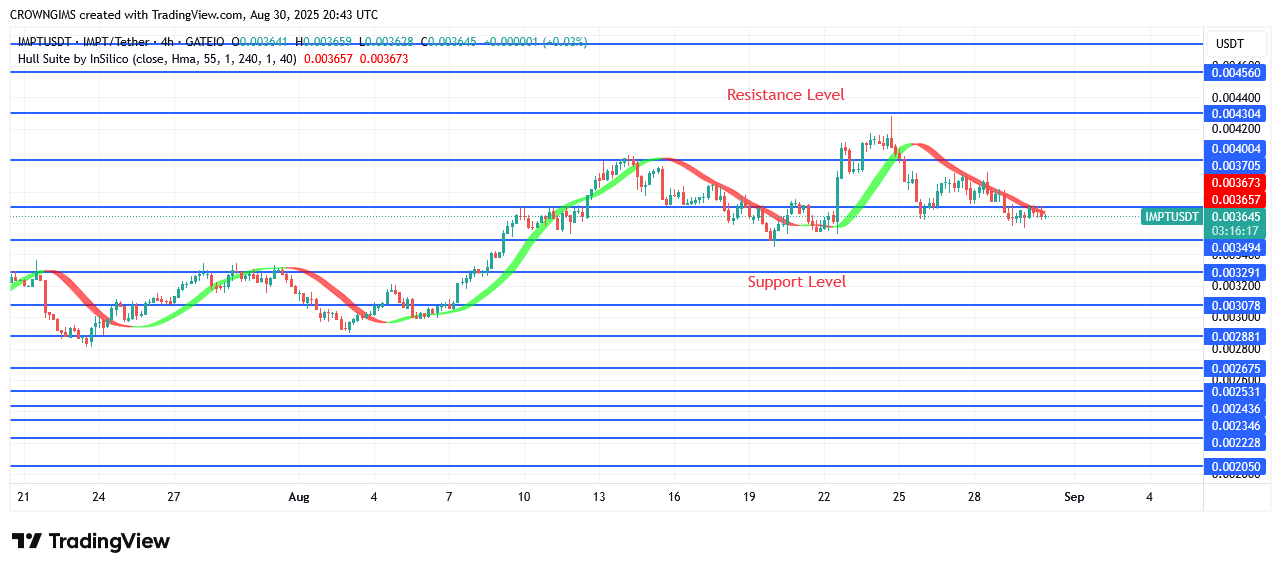Click the 13 date label on time axis
Screen dimensions: 1281x571
point(599,496)
